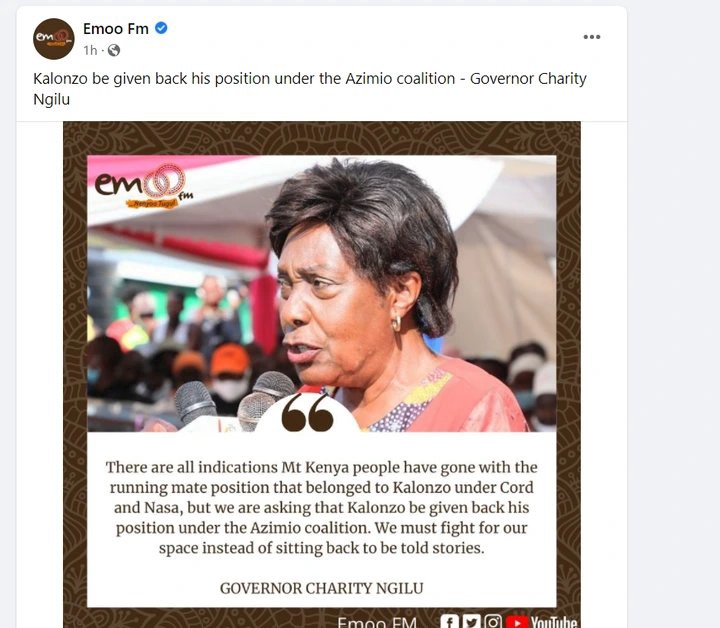Click the Instagram icon in image footer
Screen dimensions: 720x628
(x=493, y=622)
